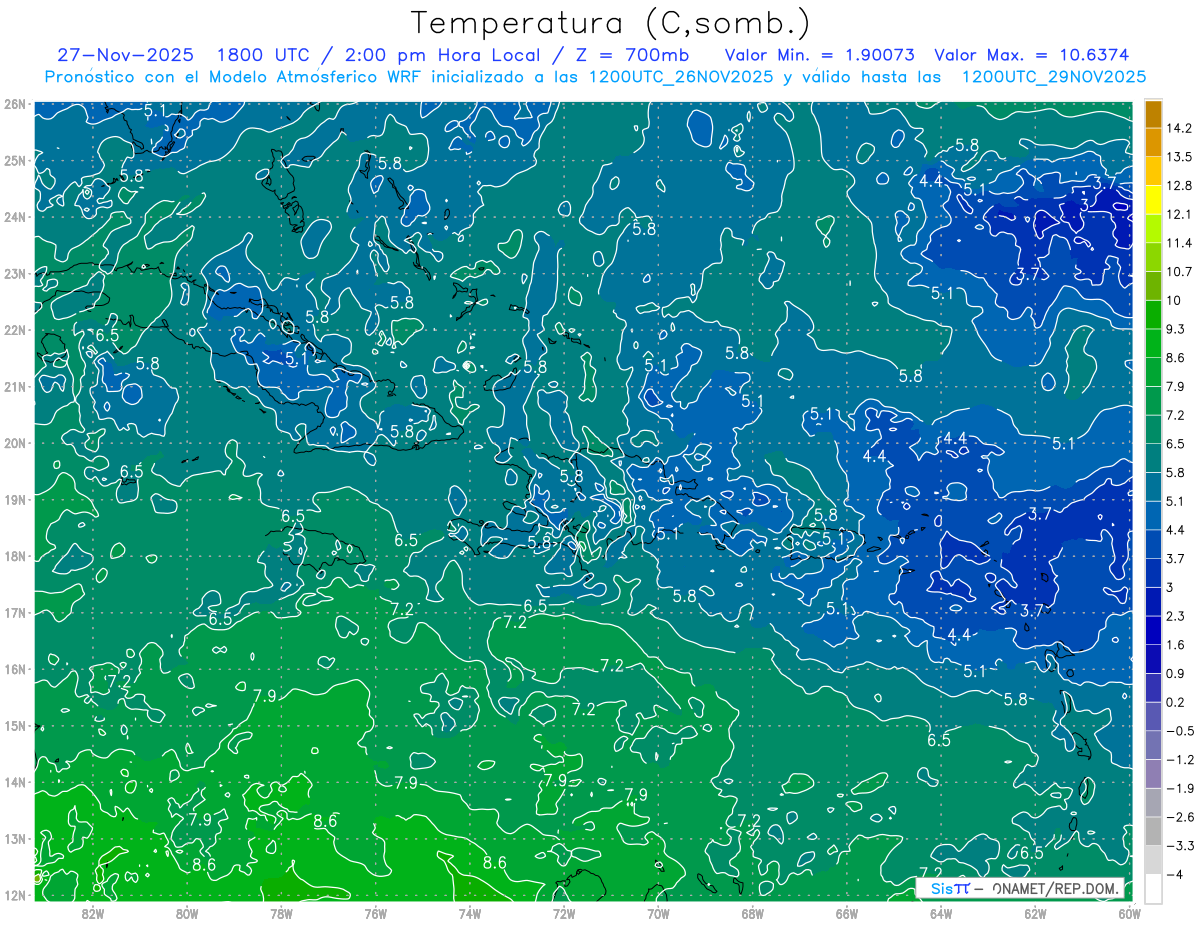Viewport: 1200px width, 927px height.
Task: Click the 12.1 color scale label
Action: click(x=1179, y=214)
